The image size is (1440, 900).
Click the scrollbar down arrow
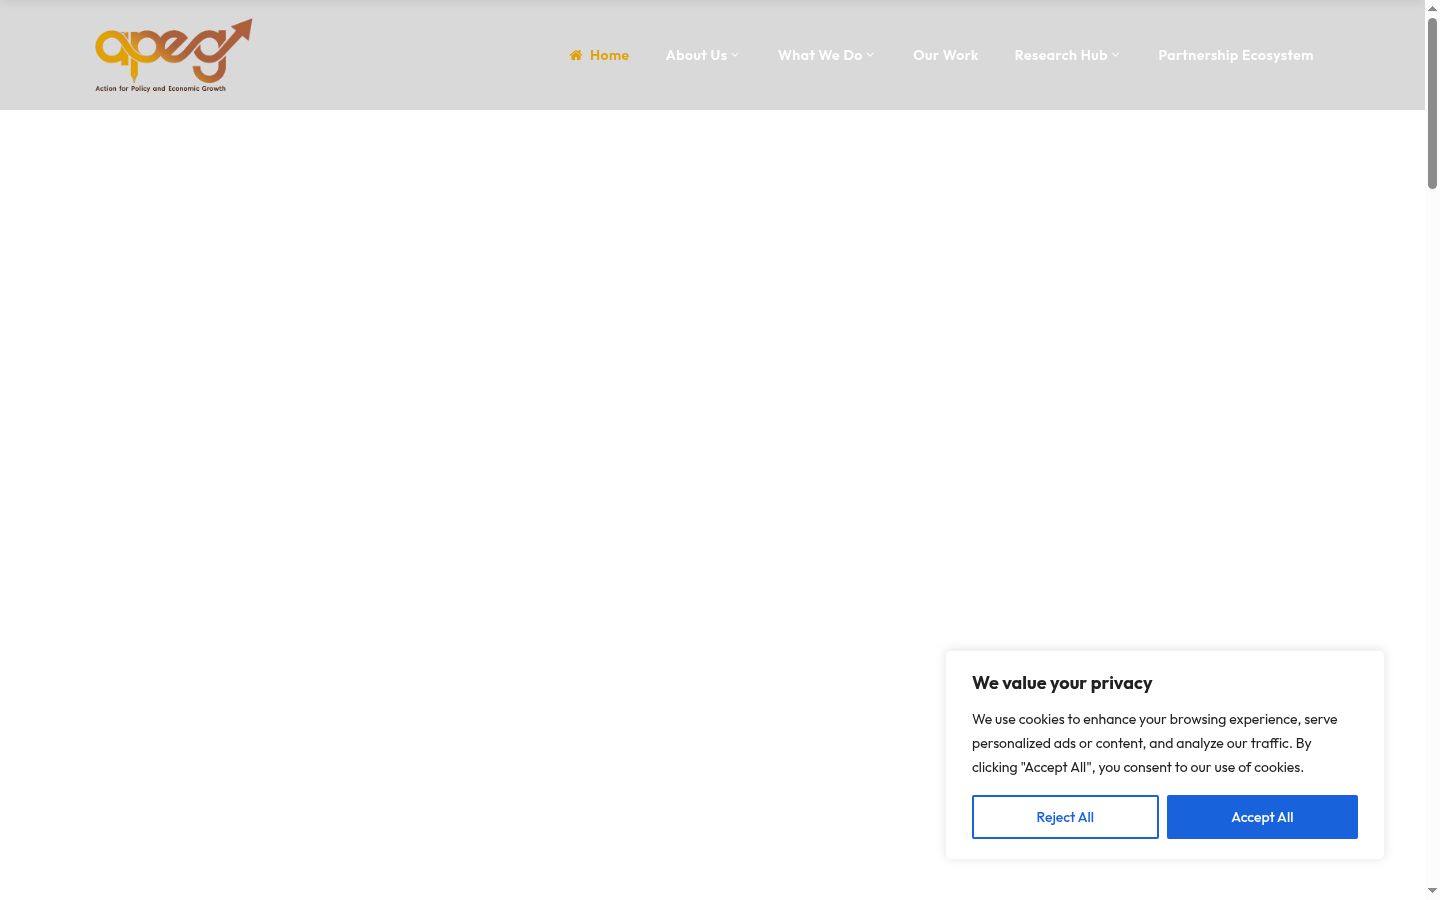tap(1432, 890)
